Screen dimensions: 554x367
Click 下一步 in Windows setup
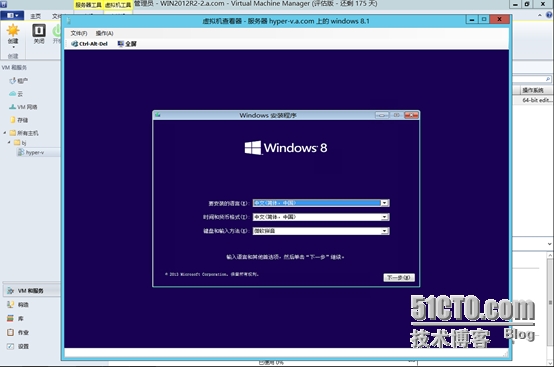coord(399,278)
